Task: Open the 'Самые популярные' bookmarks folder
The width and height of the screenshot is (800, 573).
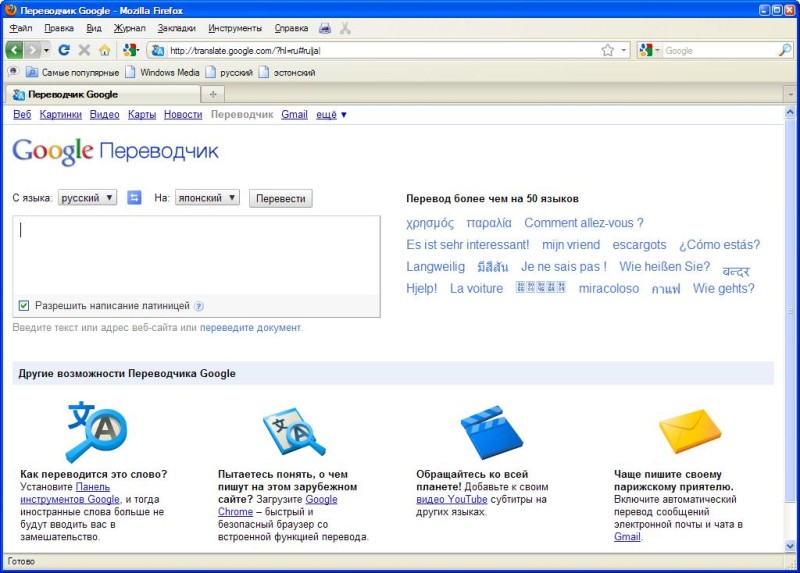Action: (73, 72)
